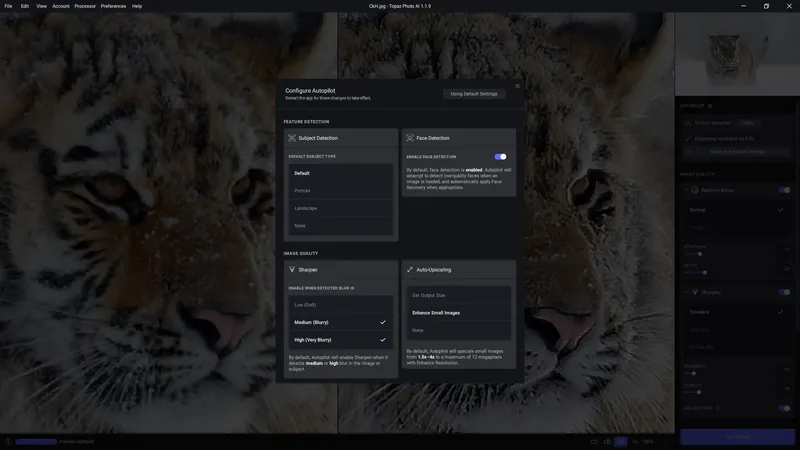Screen dimensions: 800x450
Task: Click the Subject Detection icon
Action: tap(292, 138)
